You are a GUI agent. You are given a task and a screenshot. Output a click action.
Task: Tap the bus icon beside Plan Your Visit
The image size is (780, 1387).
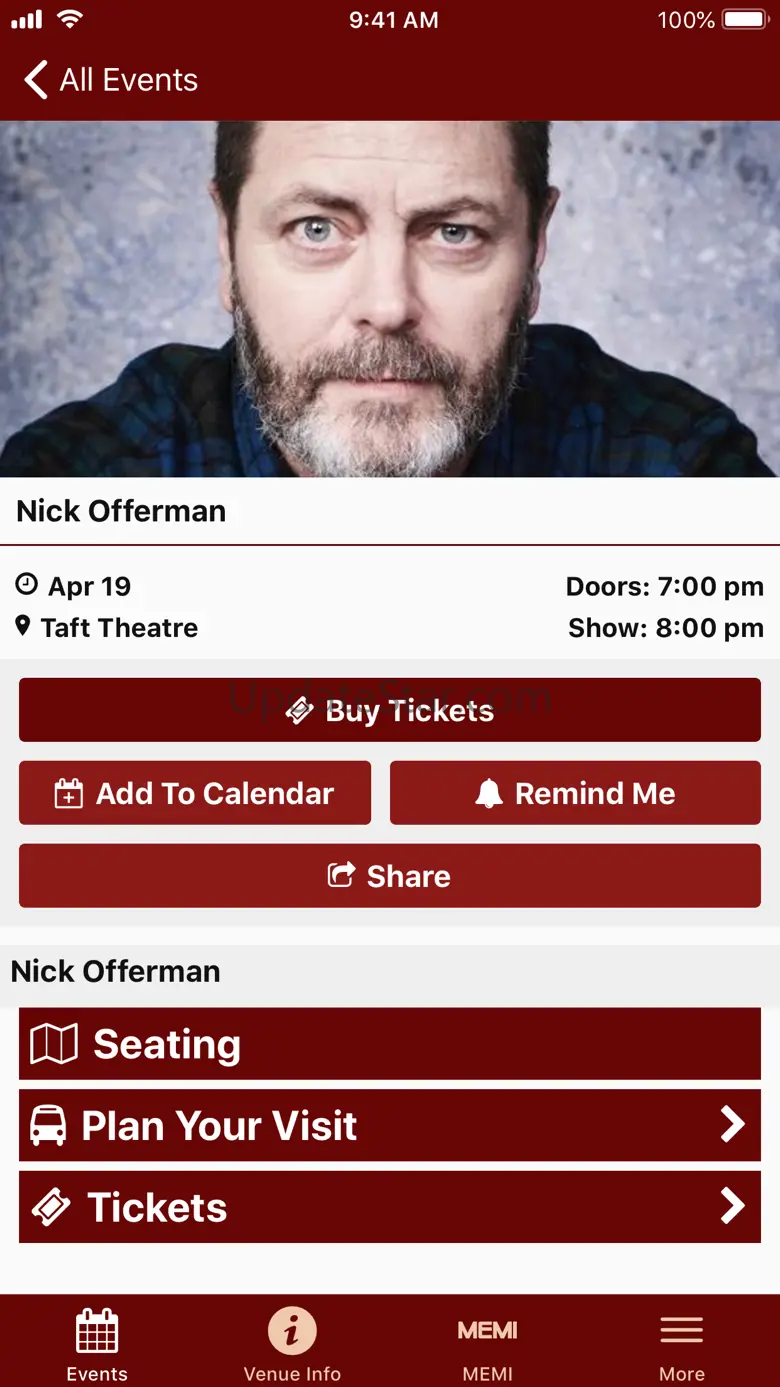click(x=48, y=1126)
